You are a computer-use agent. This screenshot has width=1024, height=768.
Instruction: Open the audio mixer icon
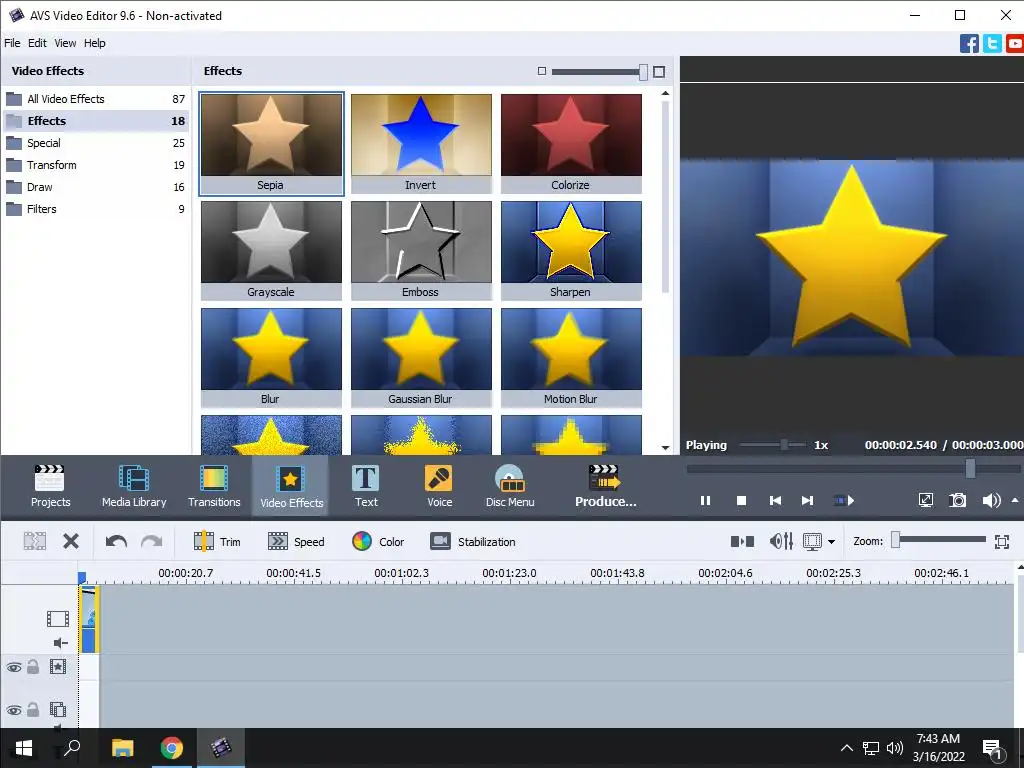click(781, 541)
